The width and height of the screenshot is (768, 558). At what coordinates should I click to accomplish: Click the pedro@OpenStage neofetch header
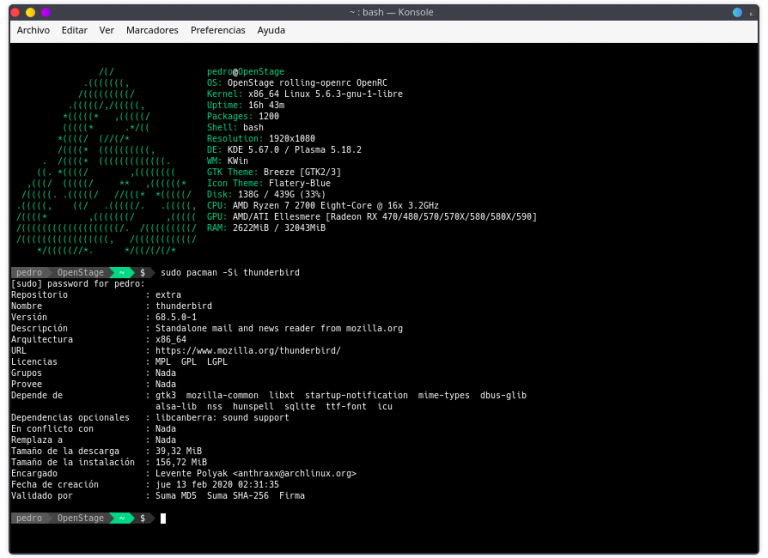pyautogui.click(x=245, y=72)
